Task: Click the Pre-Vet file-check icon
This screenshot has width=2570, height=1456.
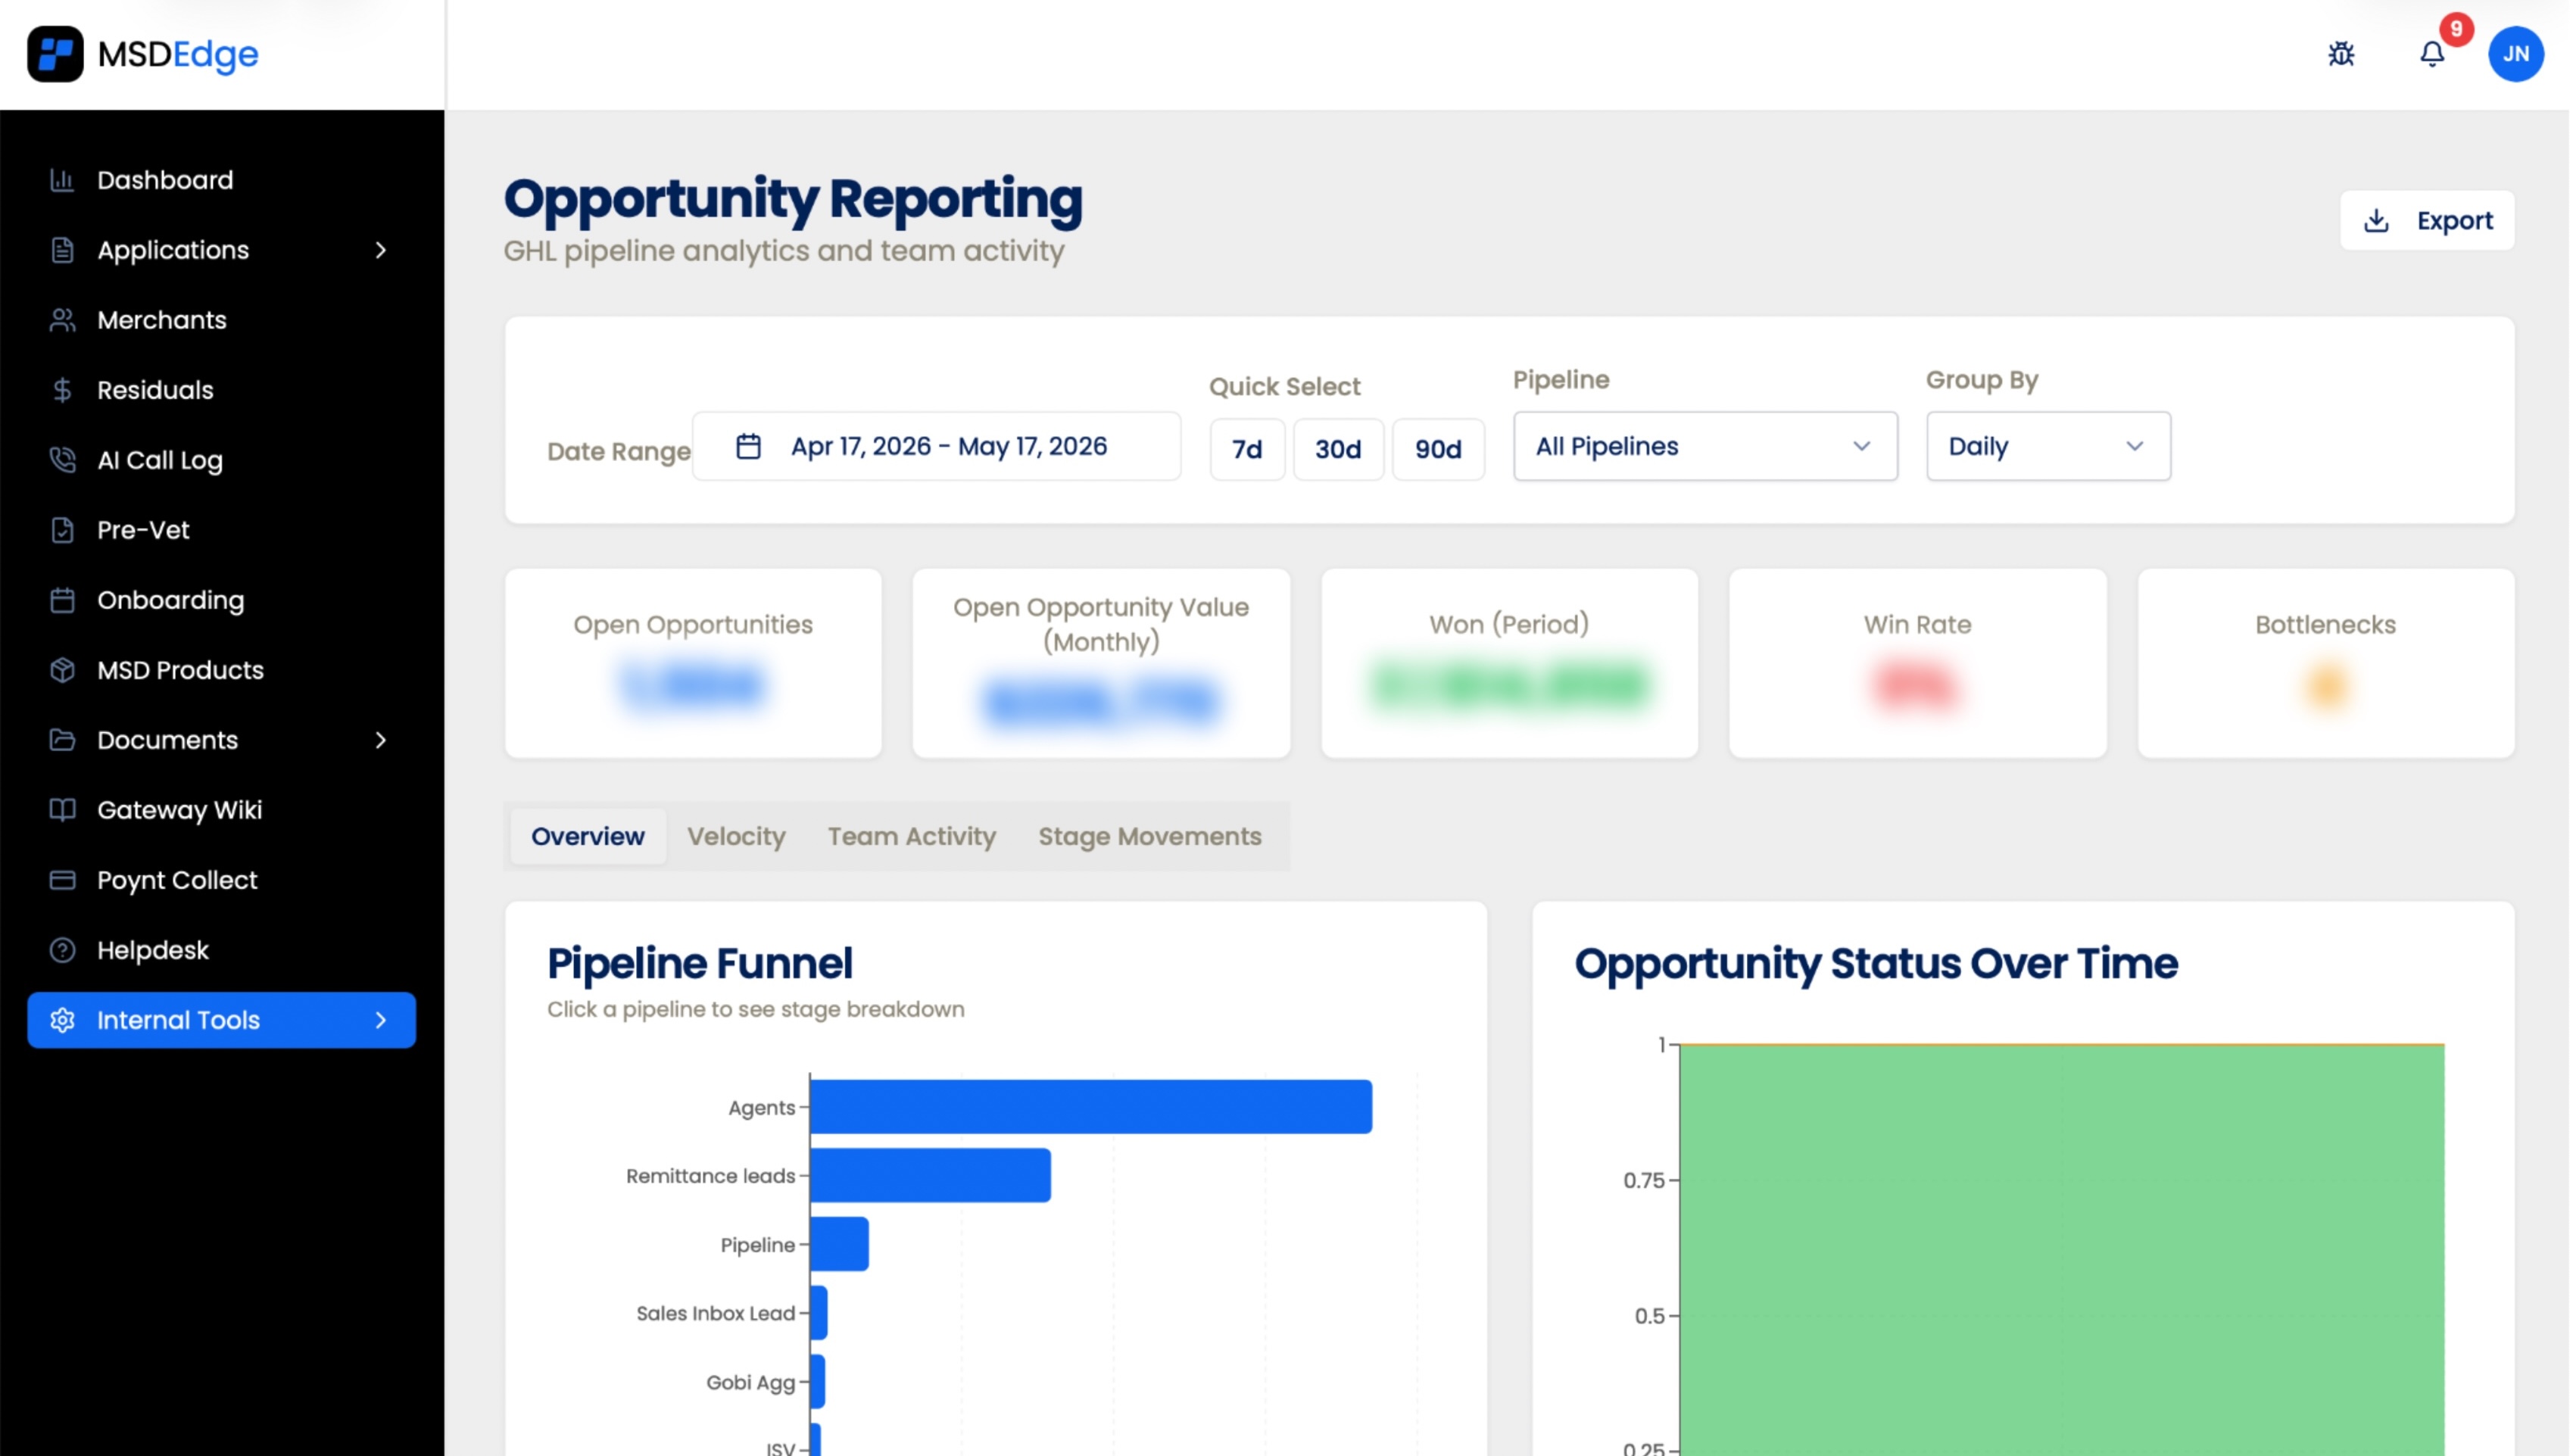Action: pos(62,530)
